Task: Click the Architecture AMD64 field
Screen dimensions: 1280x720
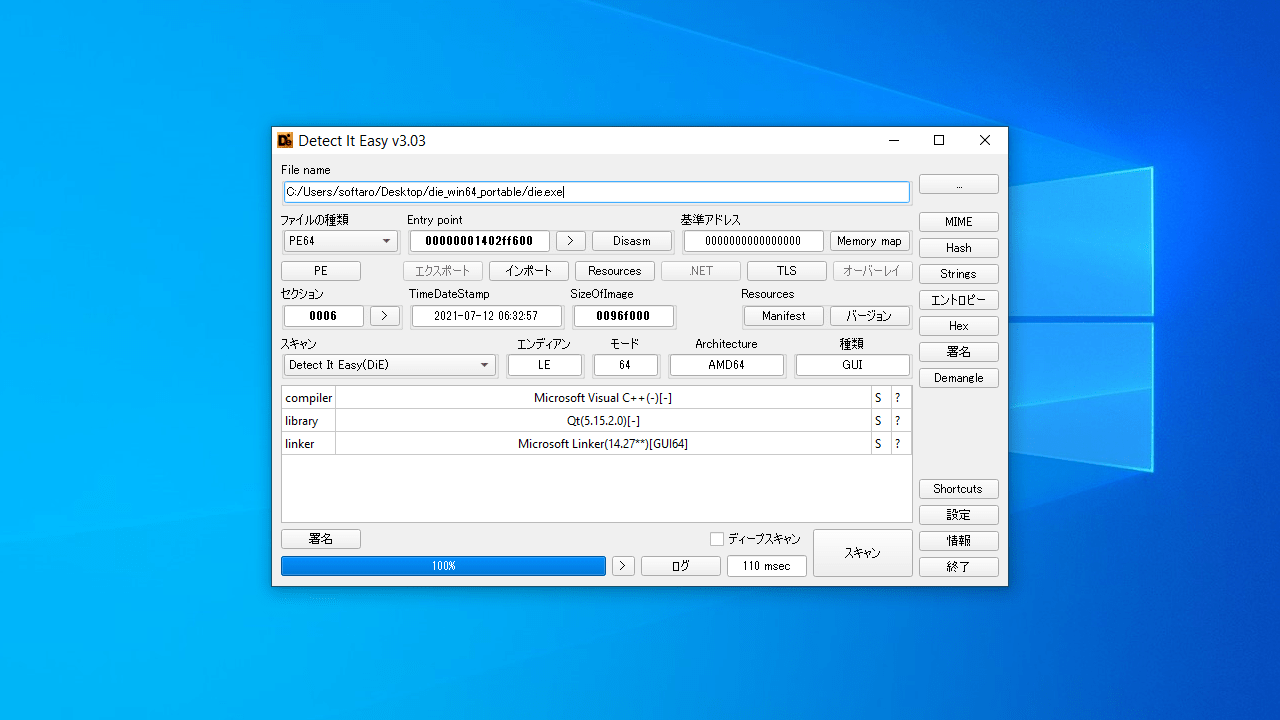Action: click(727, 365)
